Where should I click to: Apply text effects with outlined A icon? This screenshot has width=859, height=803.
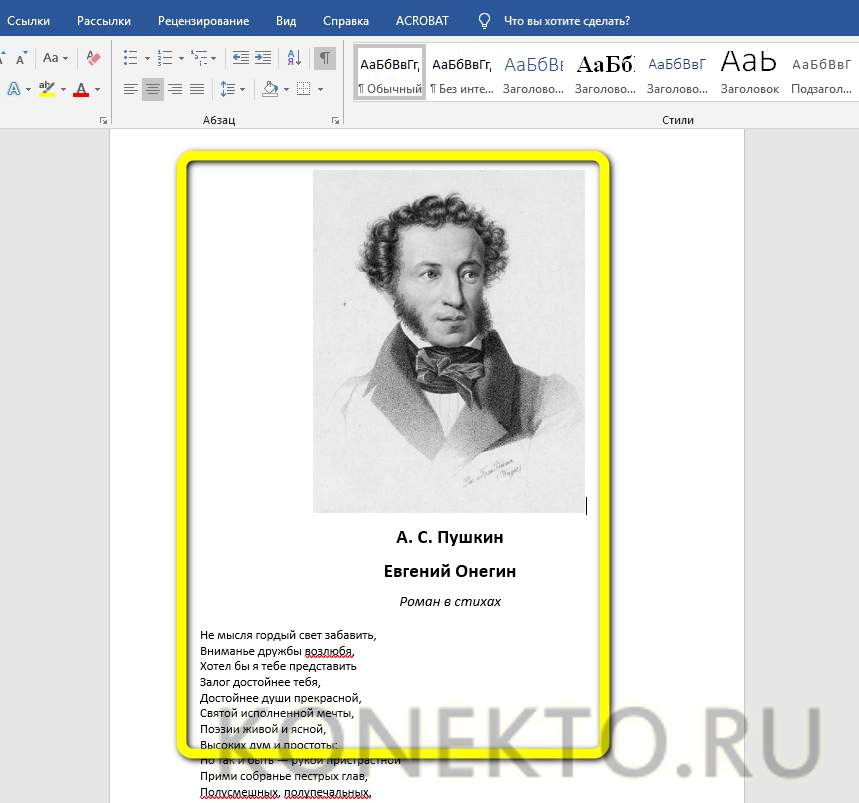pos(14,89)
